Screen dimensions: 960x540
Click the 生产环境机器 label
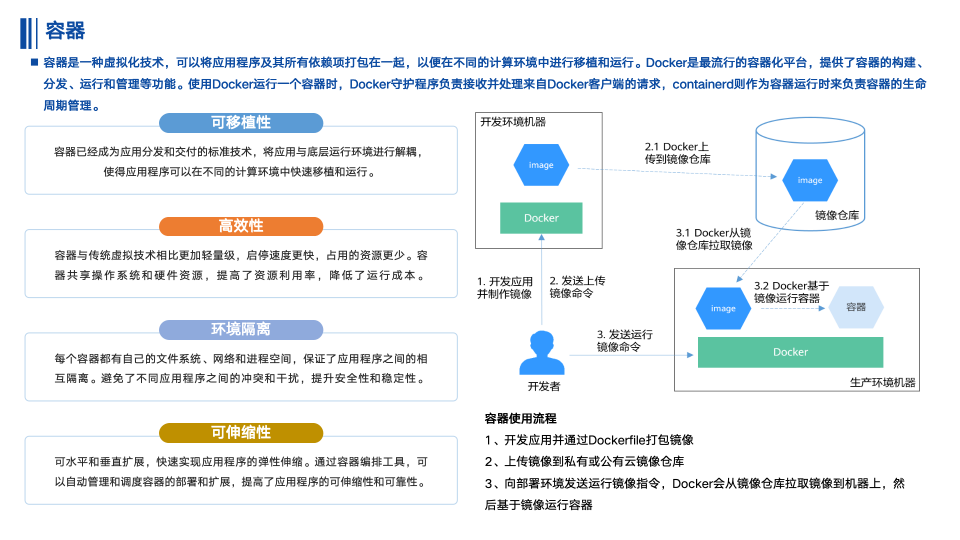pos(882,382)
